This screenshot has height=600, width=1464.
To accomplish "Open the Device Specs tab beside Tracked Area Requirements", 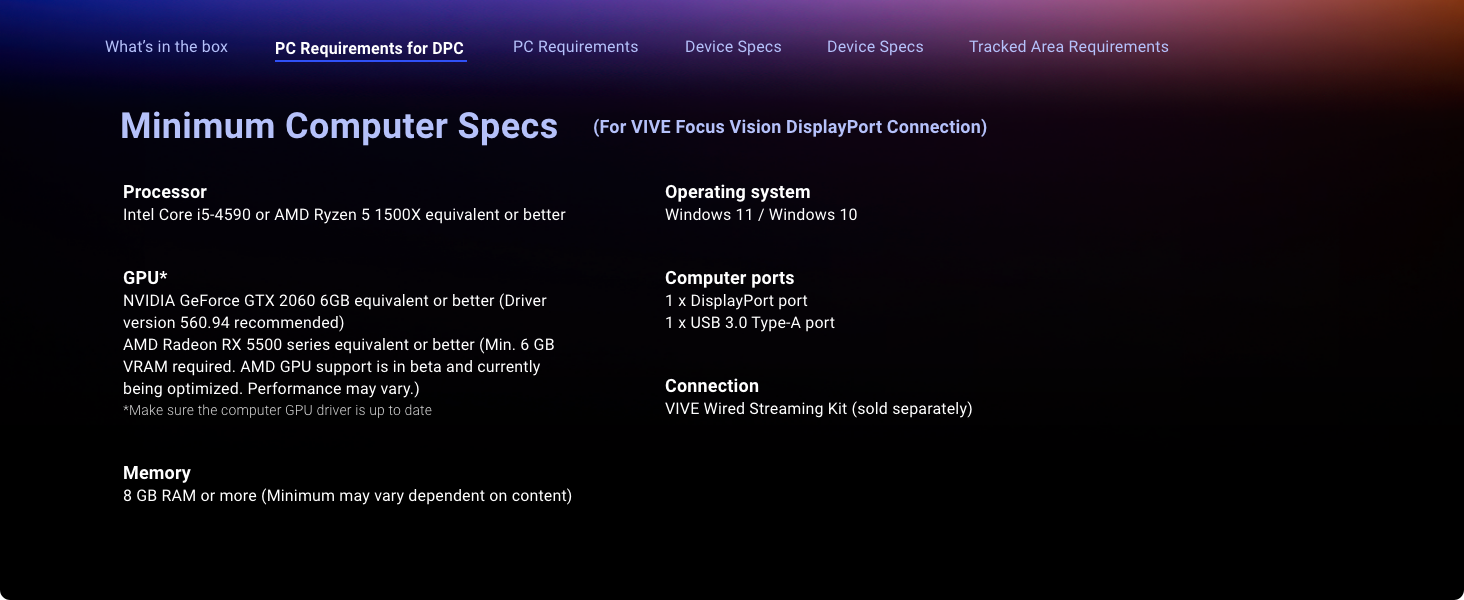I will (875, 47).
